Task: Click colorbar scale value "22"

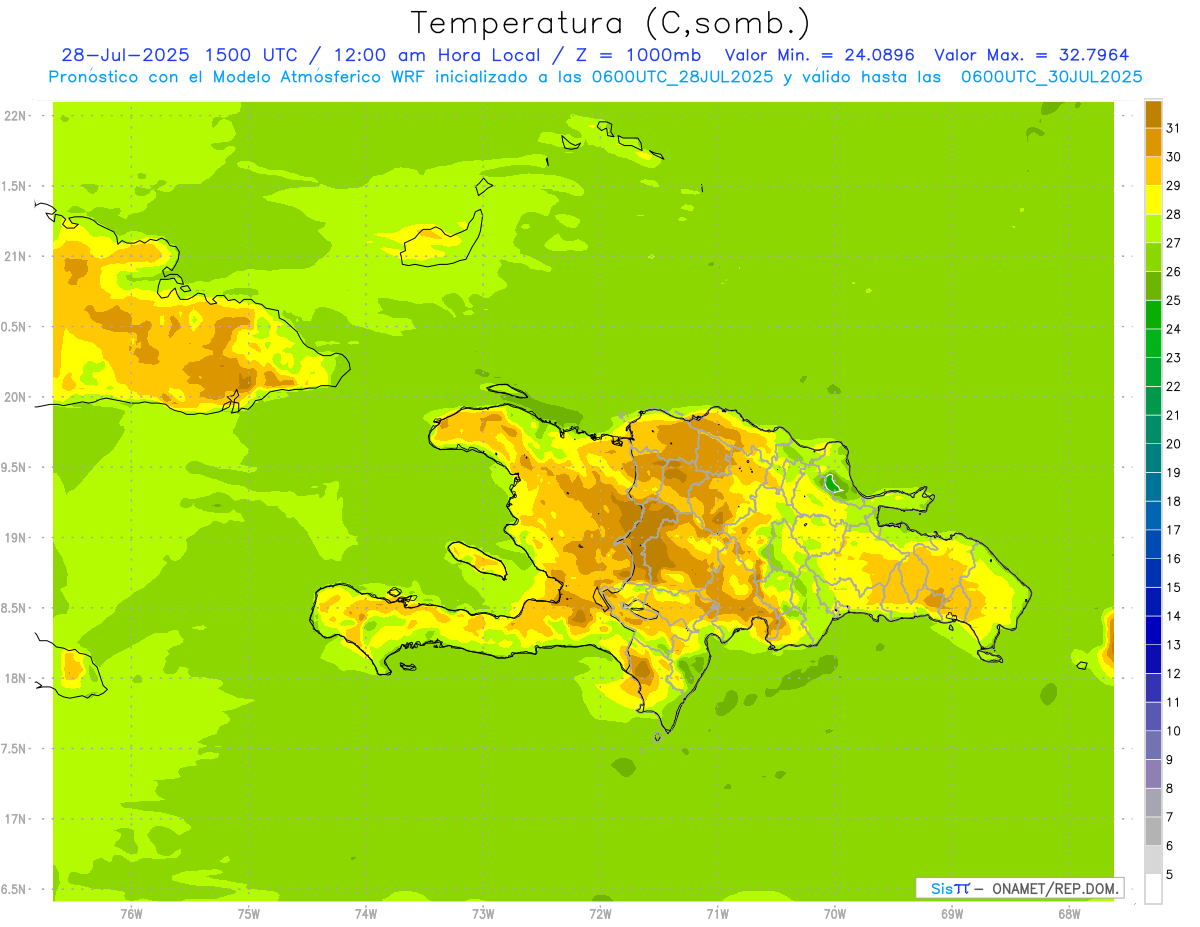Action: click(1173, 386)
